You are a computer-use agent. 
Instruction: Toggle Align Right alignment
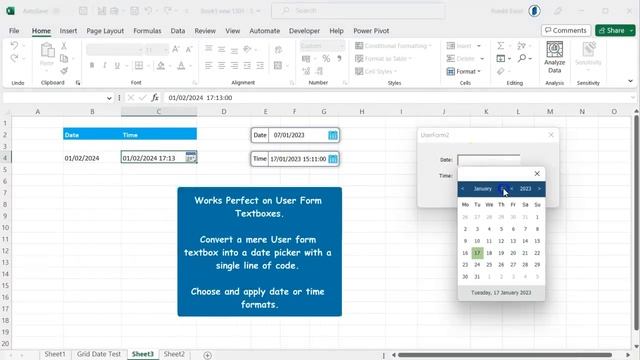click(234, 65)
